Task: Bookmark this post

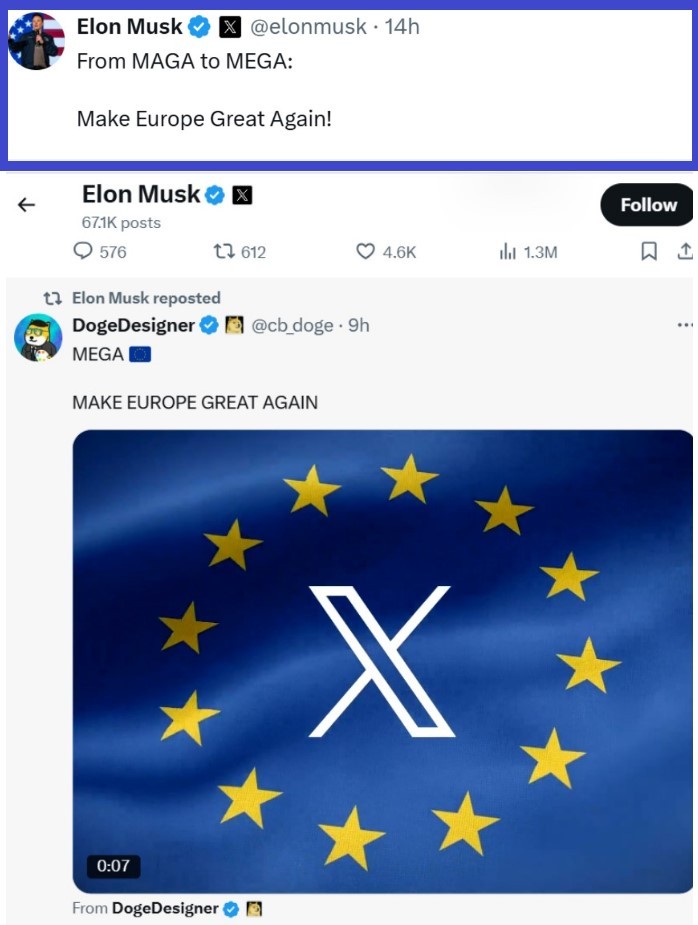Action: (649, 252)
